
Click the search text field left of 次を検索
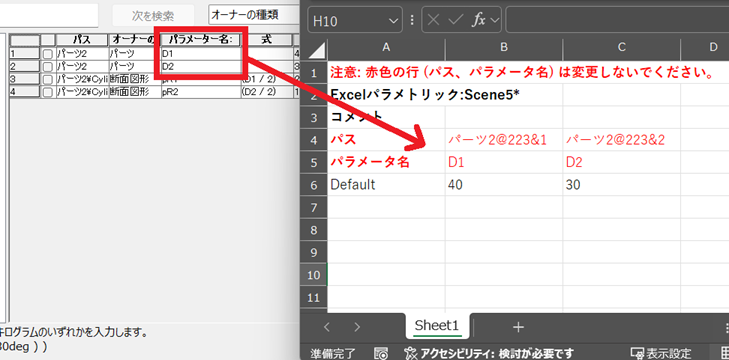click(49, 15)
